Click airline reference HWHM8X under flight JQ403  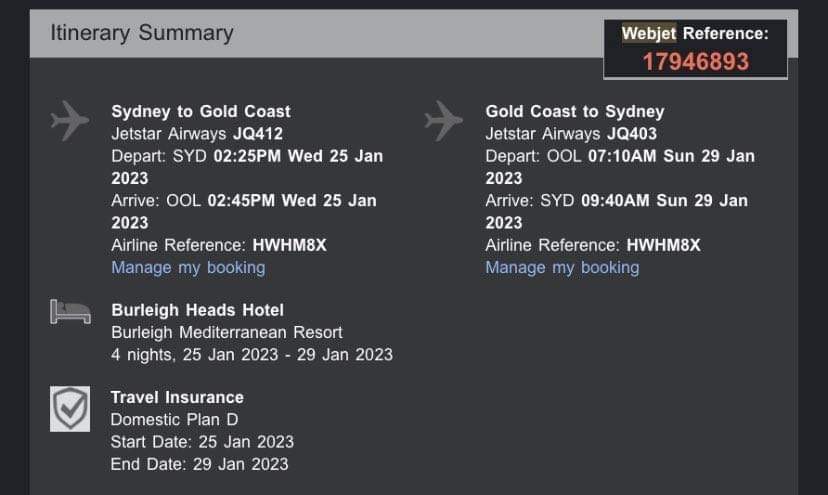click(663, 245)
